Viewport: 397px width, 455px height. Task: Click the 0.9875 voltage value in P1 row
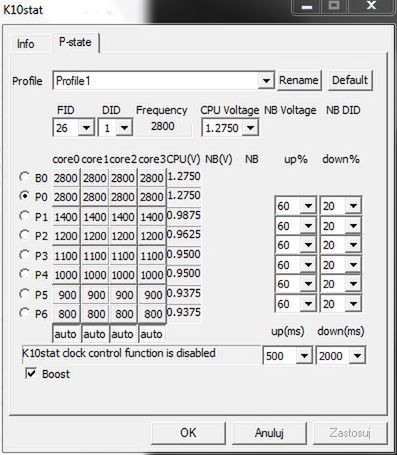pyautogui.click(x=184, y=215)
